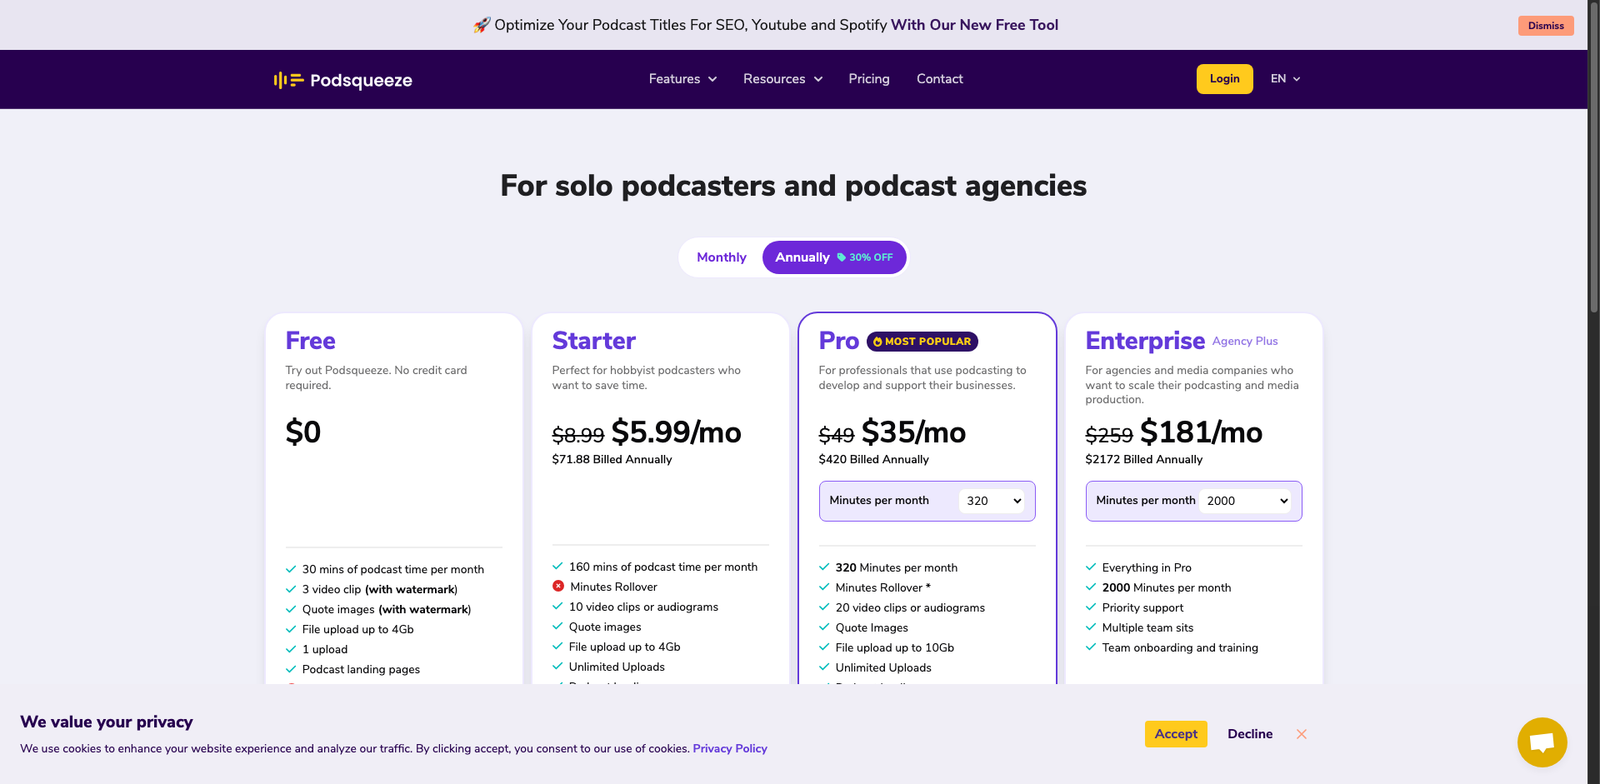
Task: Click the flame icon in Most Popular badge
Action: coord(877,342)
